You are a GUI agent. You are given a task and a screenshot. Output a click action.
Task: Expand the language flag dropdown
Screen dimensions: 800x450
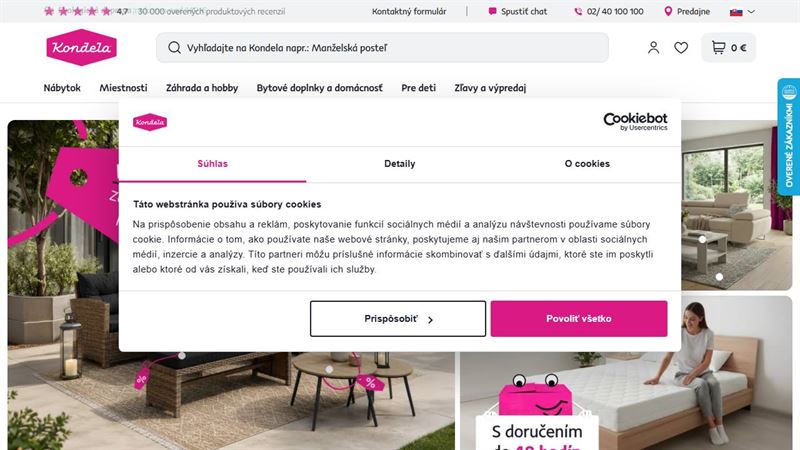(x=742, y=12)
